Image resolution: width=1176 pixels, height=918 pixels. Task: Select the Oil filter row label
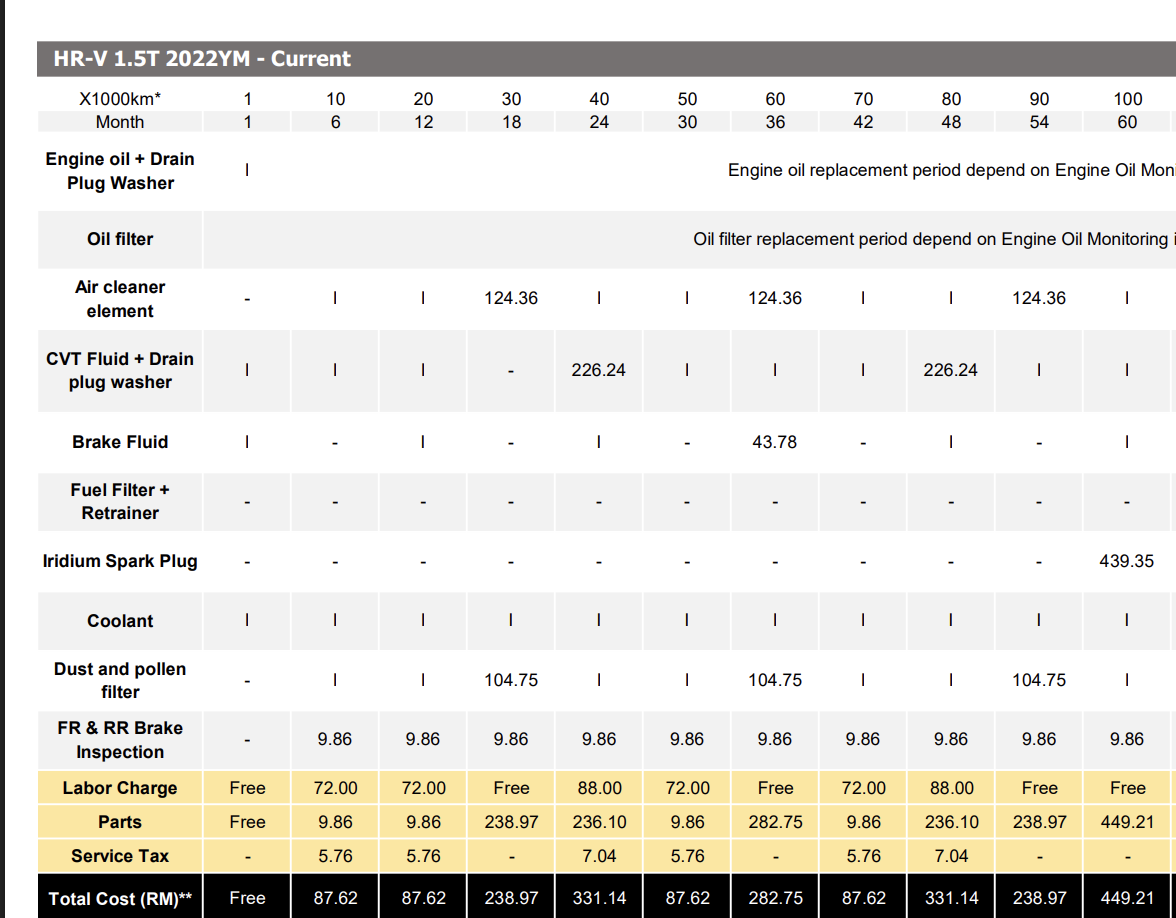pyautogui.click(x=120, y=239)
